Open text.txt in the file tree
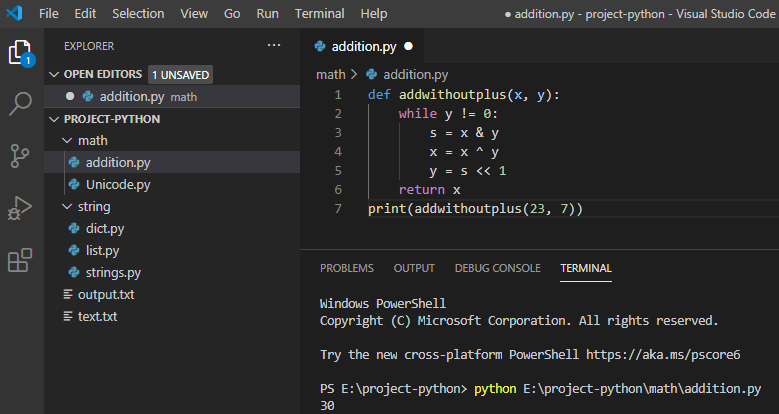 click(172, 316)
